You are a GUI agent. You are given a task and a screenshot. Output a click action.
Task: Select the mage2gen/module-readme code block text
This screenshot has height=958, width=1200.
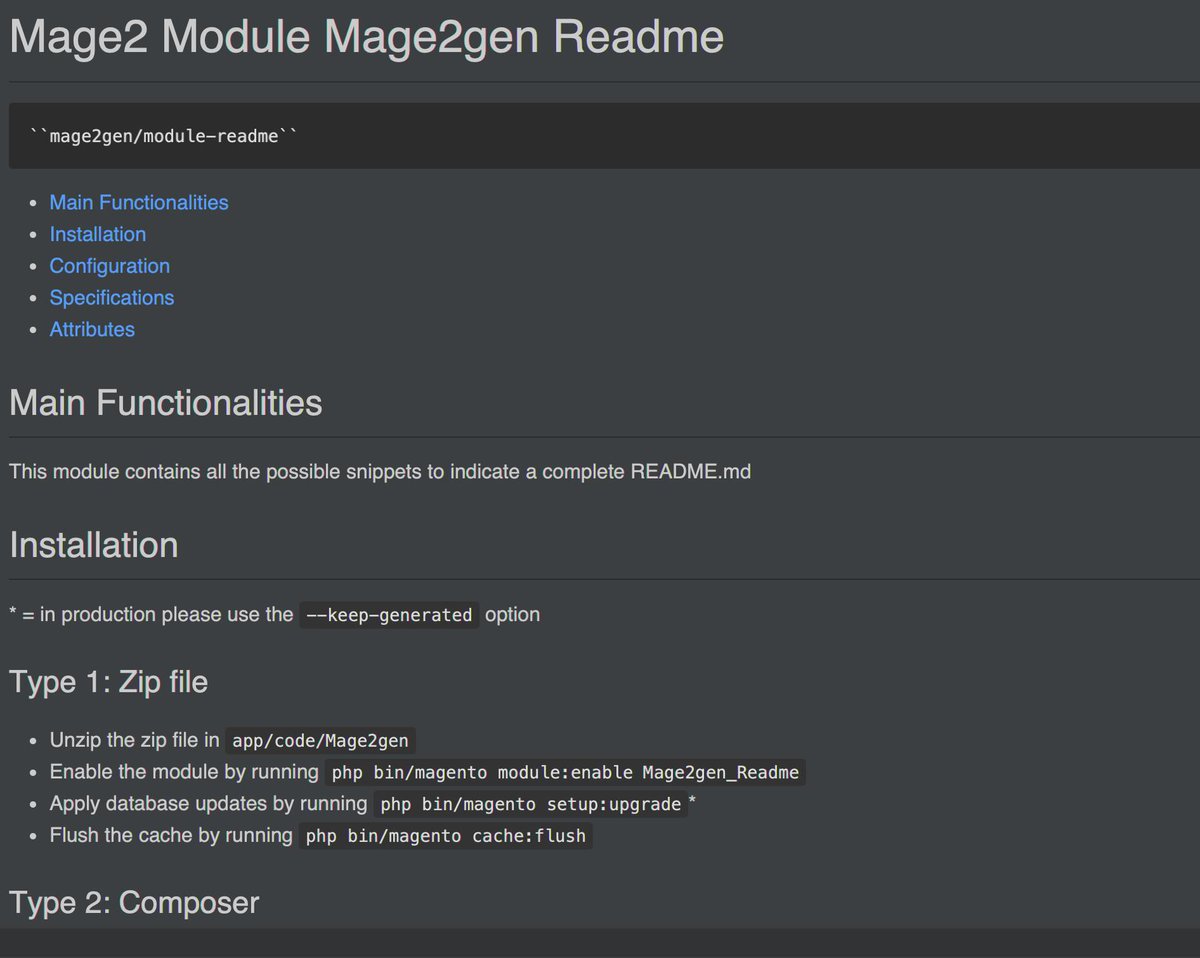pyautogui.click(x=164, y=136)
